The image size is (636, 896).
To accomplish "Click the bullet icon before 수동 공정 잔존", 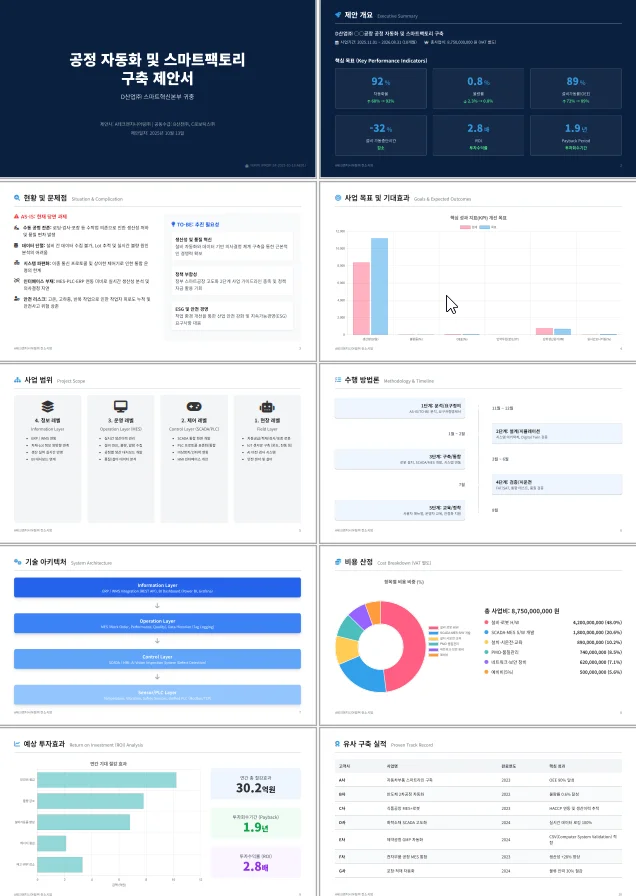I will (17, 227).
